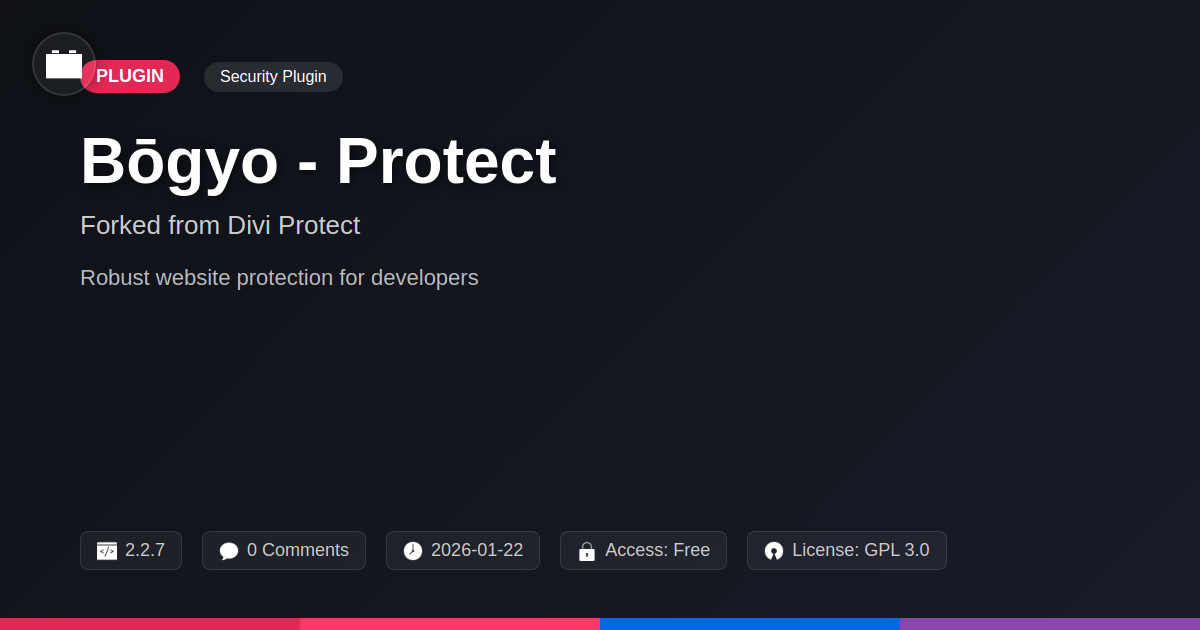The image size is (1200, 630).
Task: Select the PLUGIN badge
Action: (x=130, y=77)
